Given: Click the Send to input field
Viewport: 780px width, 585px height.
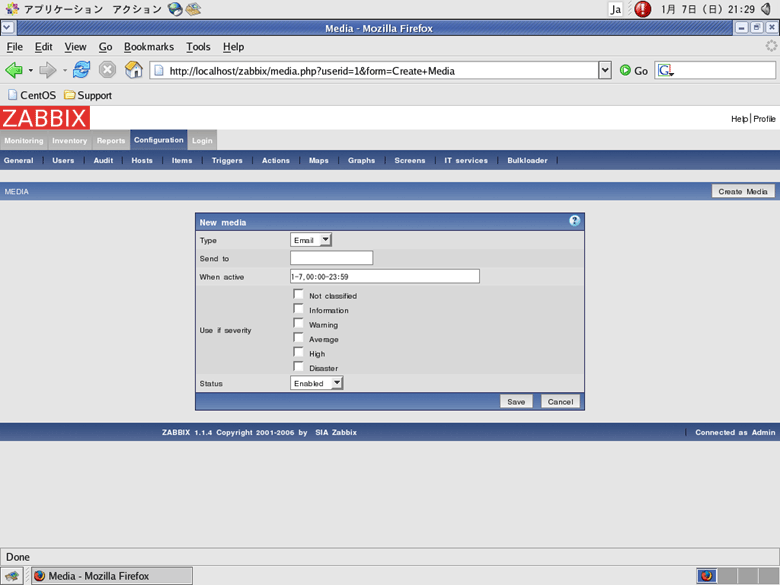Looking at the screenshot, I should coord(331,258).
